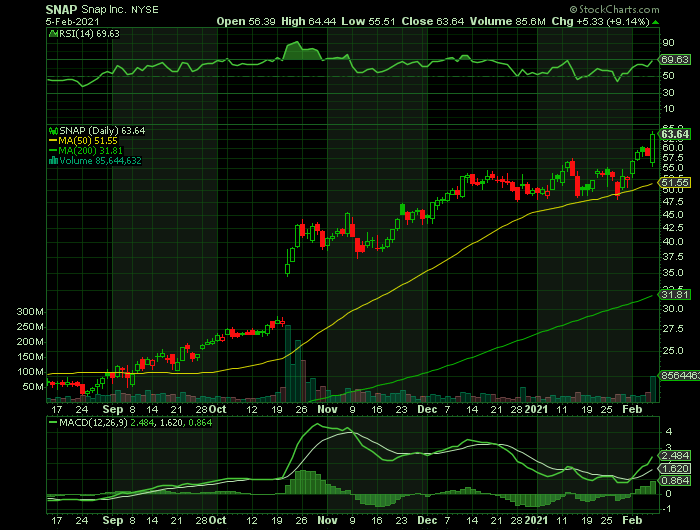Click the 2.484 MACD value label
The height and width of the screenshot is (530, 700).
[676, 456]
